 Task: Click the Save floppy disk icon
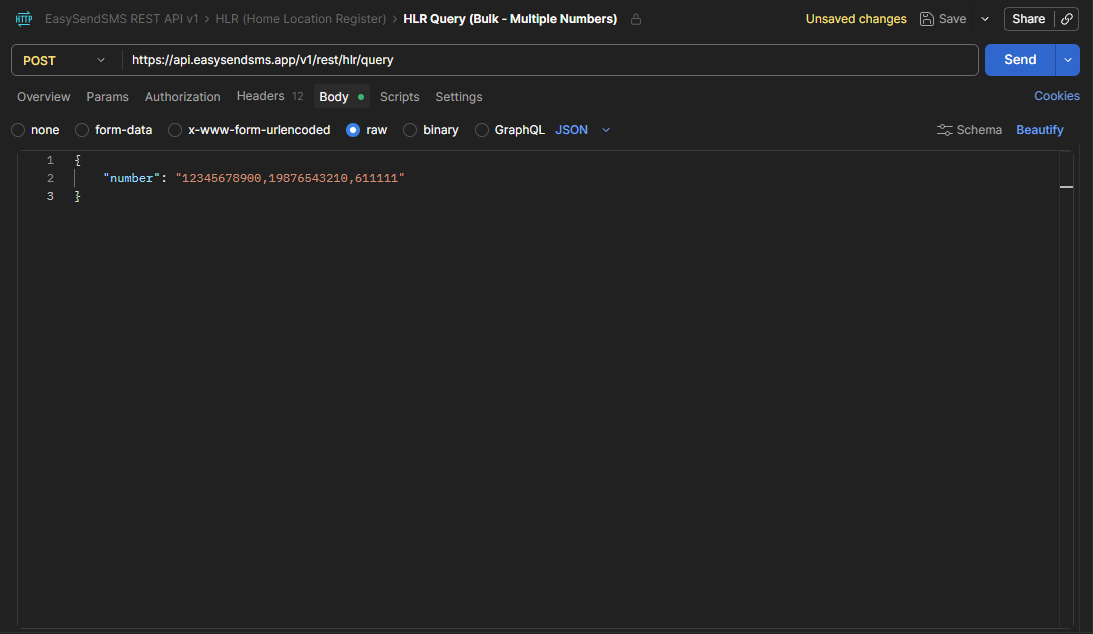[926, 19]
